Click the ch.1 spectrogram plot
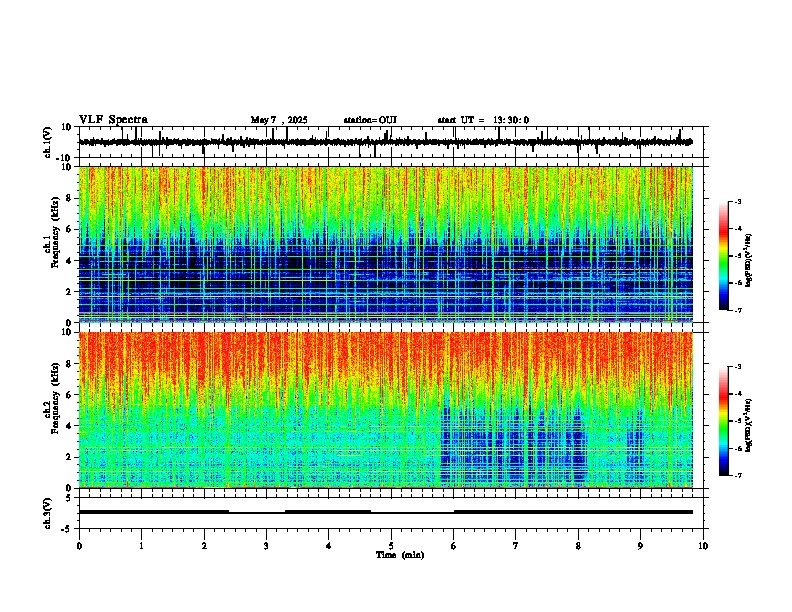Screen dimensions: 792x612 point(386,244)
